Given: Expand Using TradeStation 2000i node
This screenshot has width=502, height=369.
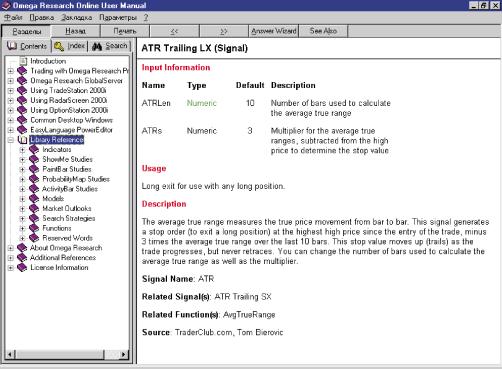Looking at the screenshot, I should click(11, 91).
